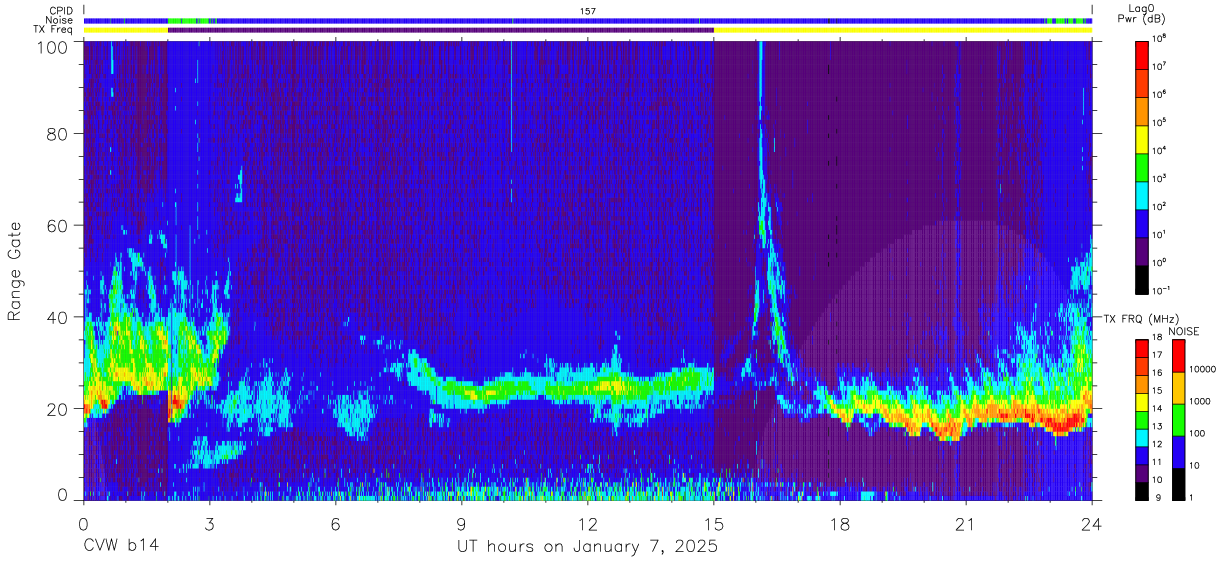The height and width of the screenshot is (567, 1228).
Task: Click the 'TX Freq' row label
Action: pos(55,30)
